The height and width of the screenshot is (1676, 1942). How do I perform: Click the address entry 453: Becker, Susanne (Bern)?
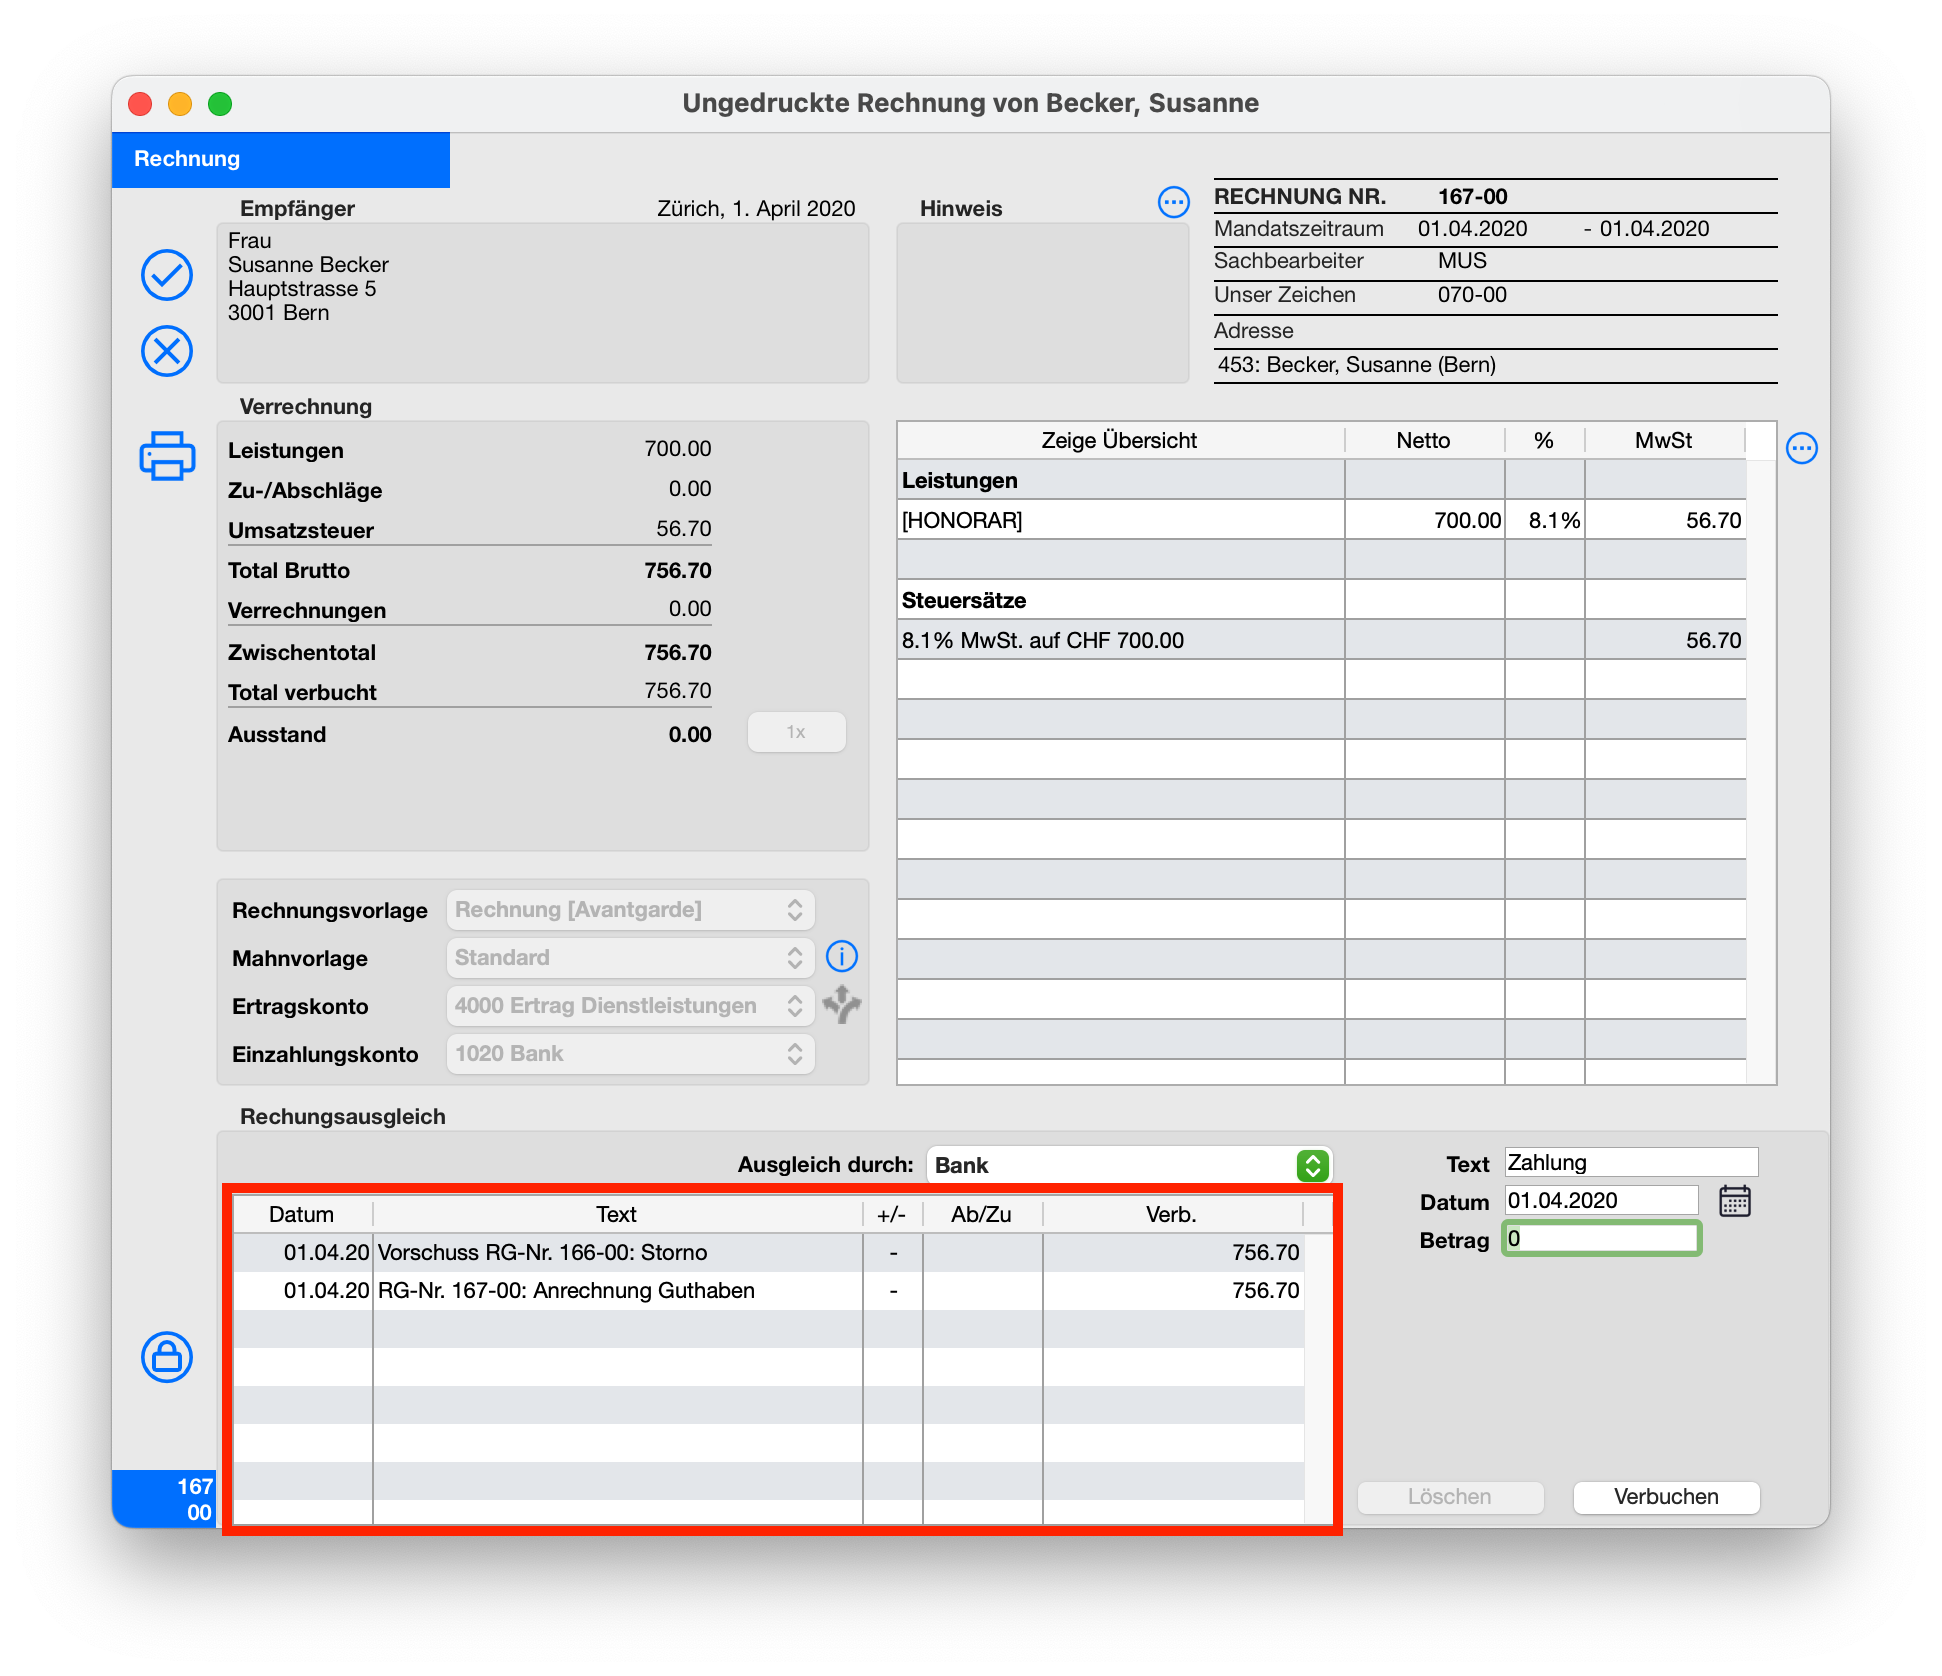[x=1357, y=364]
